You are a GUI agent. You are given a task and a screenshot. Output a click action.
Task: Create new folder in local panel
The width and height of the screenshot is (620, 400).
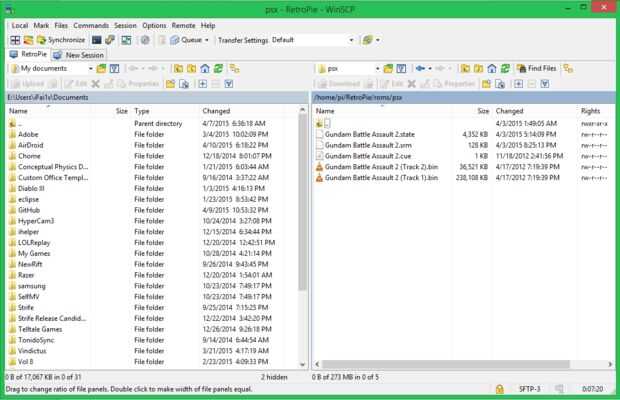(170, 84)
